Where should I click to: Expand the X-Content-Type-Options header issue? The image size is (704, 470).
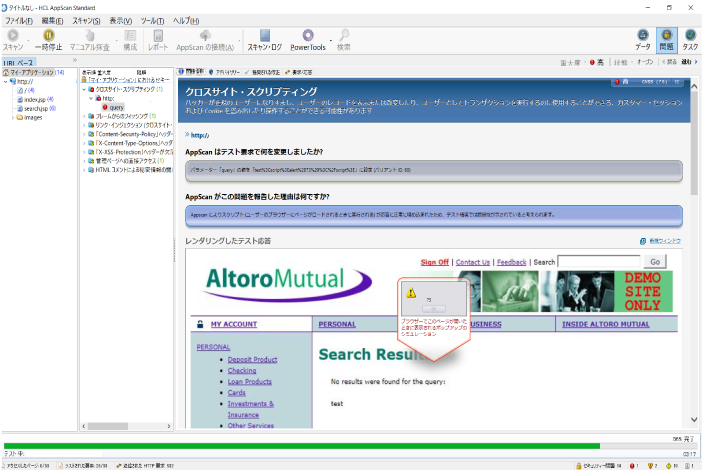click(84, 143)
